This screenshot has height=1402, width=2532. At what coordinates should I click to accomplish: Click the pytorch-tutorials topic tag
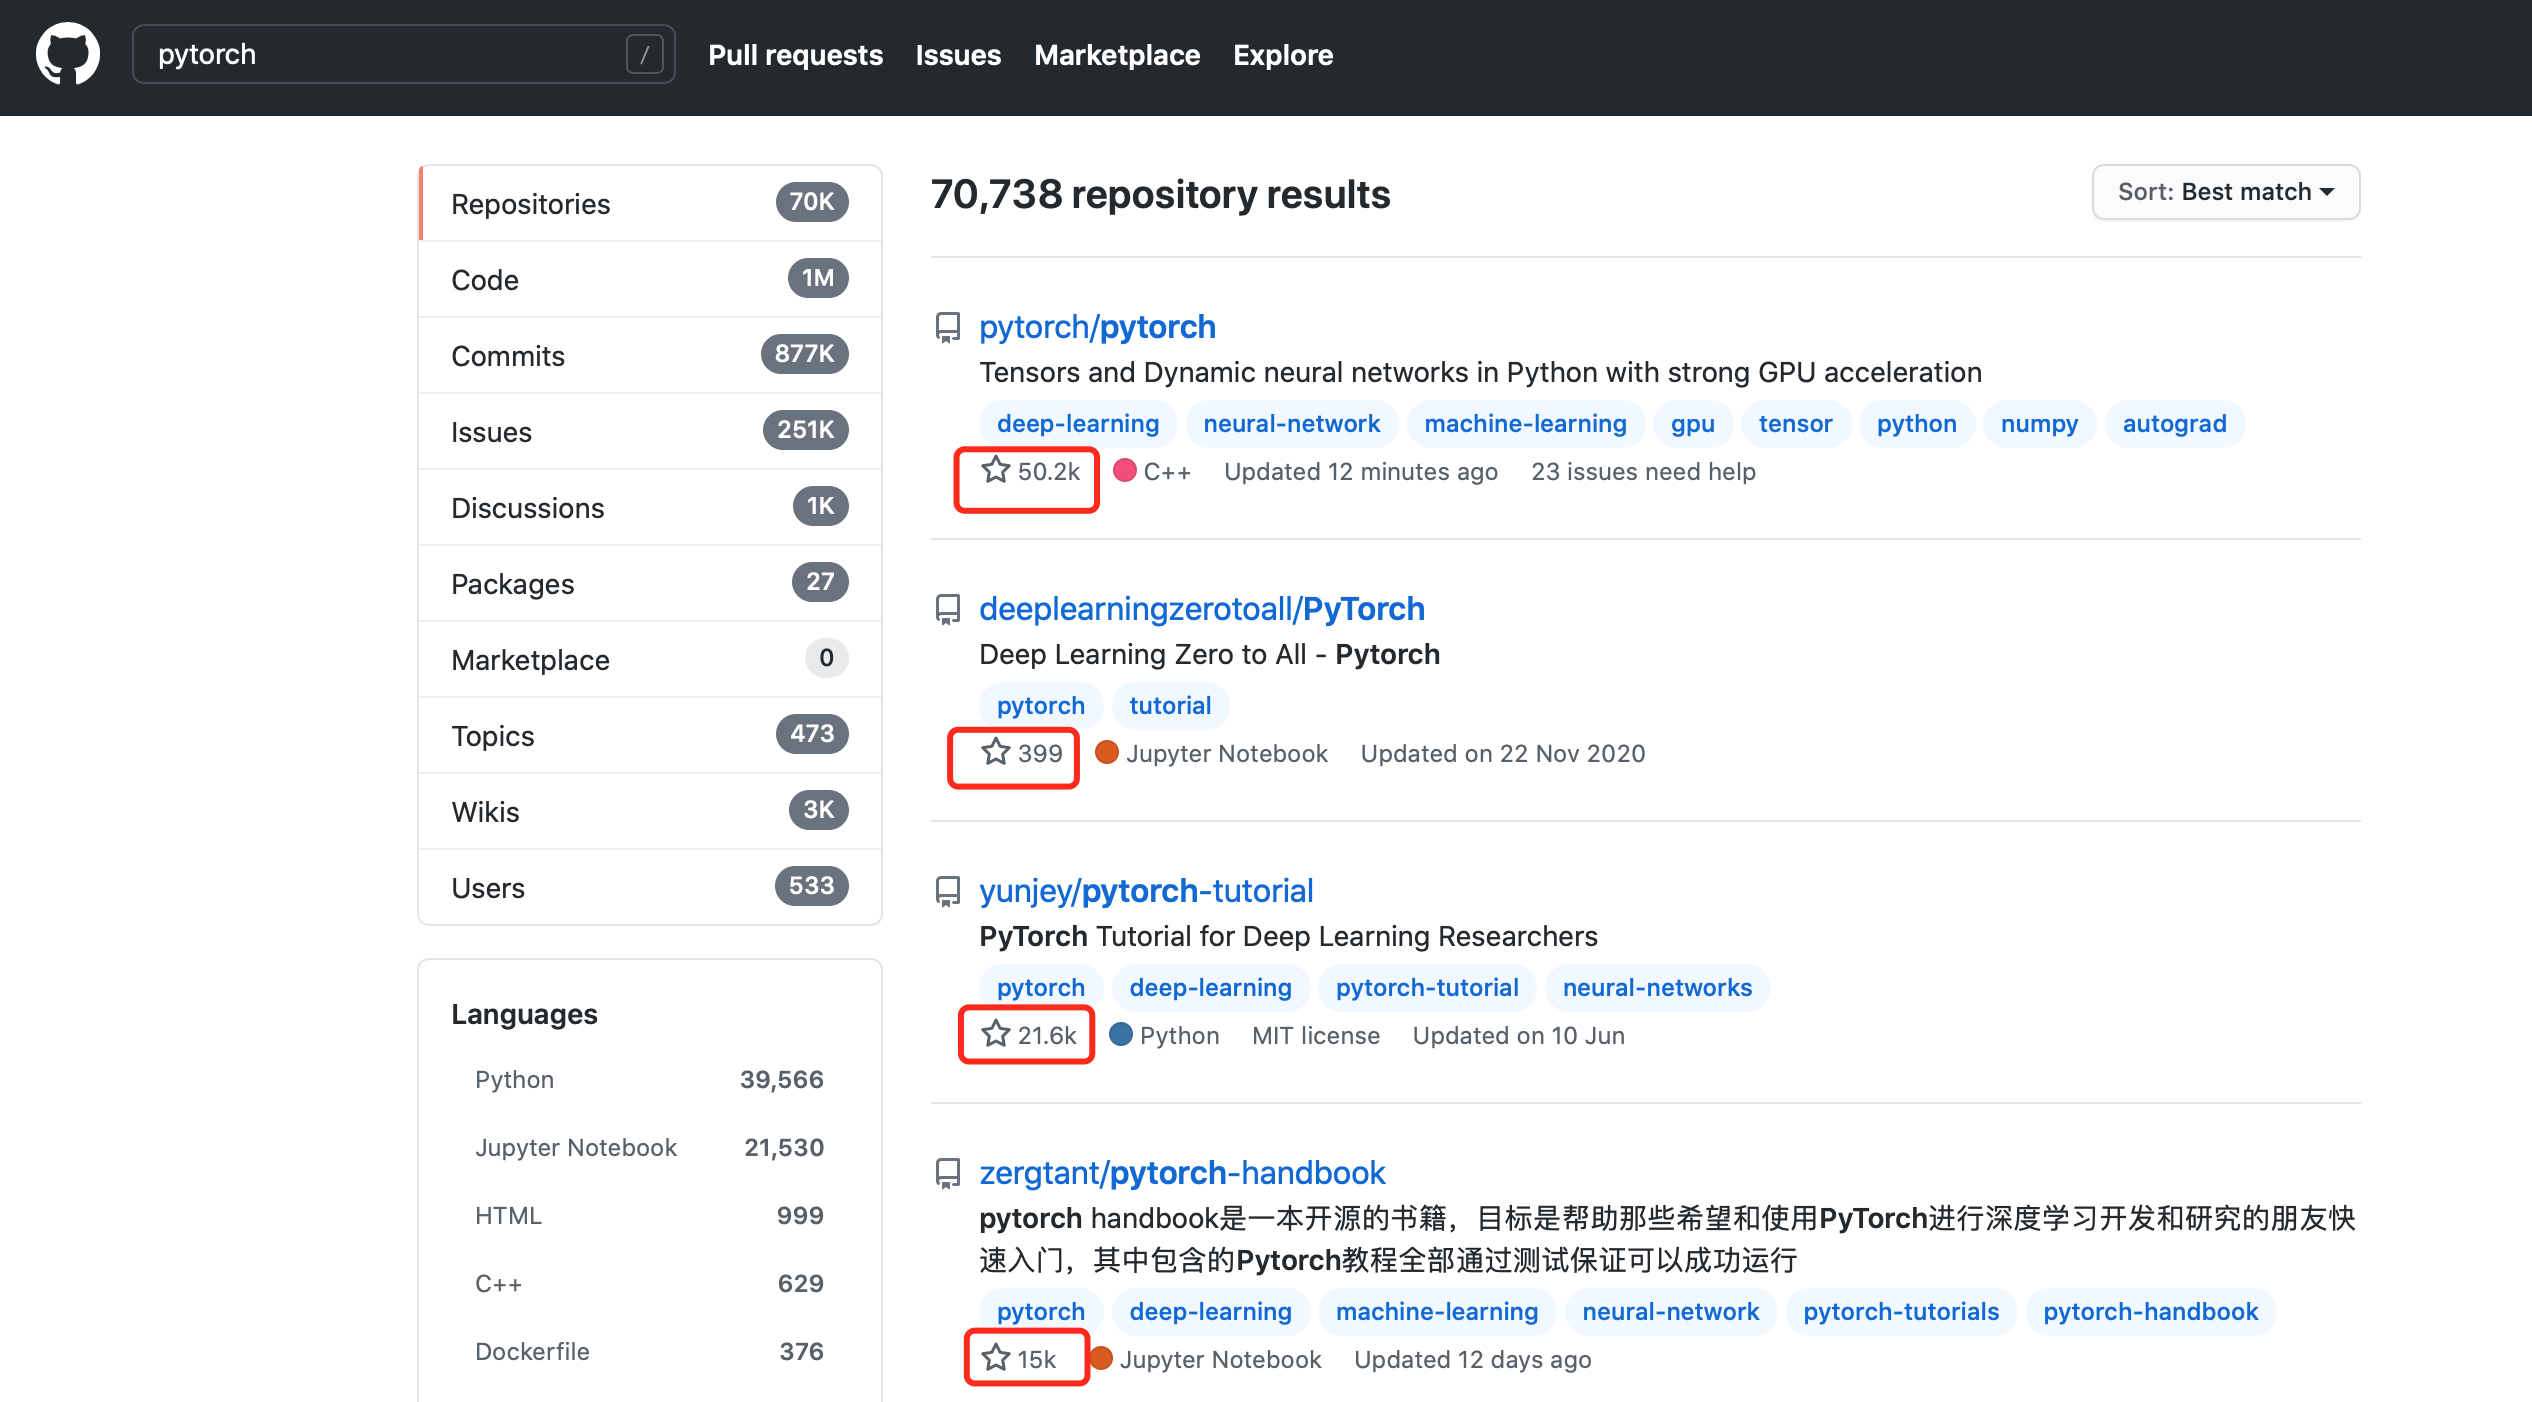coord(1902,1312)
